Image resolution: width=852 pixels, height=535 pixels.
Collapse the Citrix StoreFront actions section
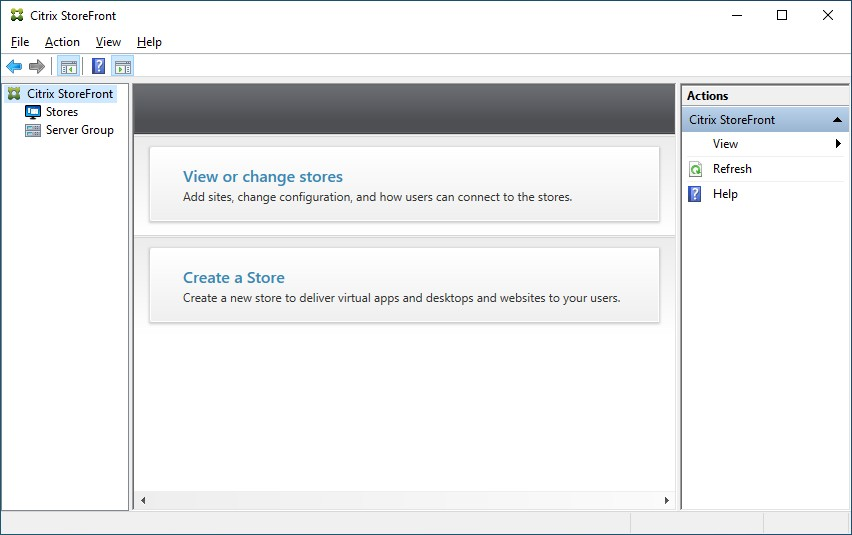pyautogui.click(x=838, y=120)
